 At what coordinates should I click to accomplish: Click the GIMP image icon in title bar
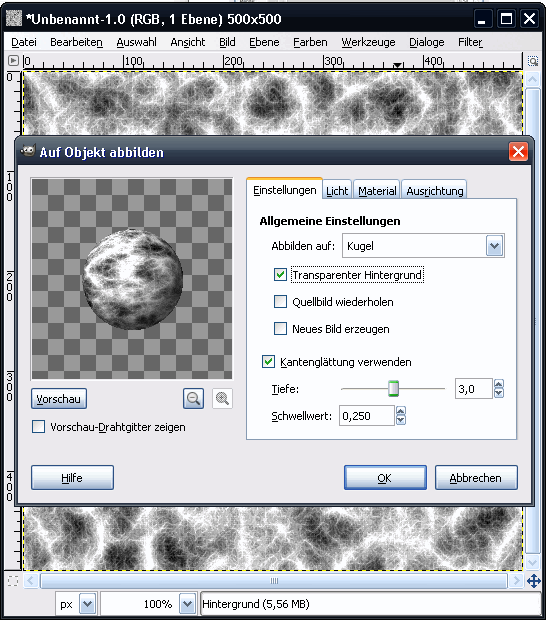(x=14, y=18)
